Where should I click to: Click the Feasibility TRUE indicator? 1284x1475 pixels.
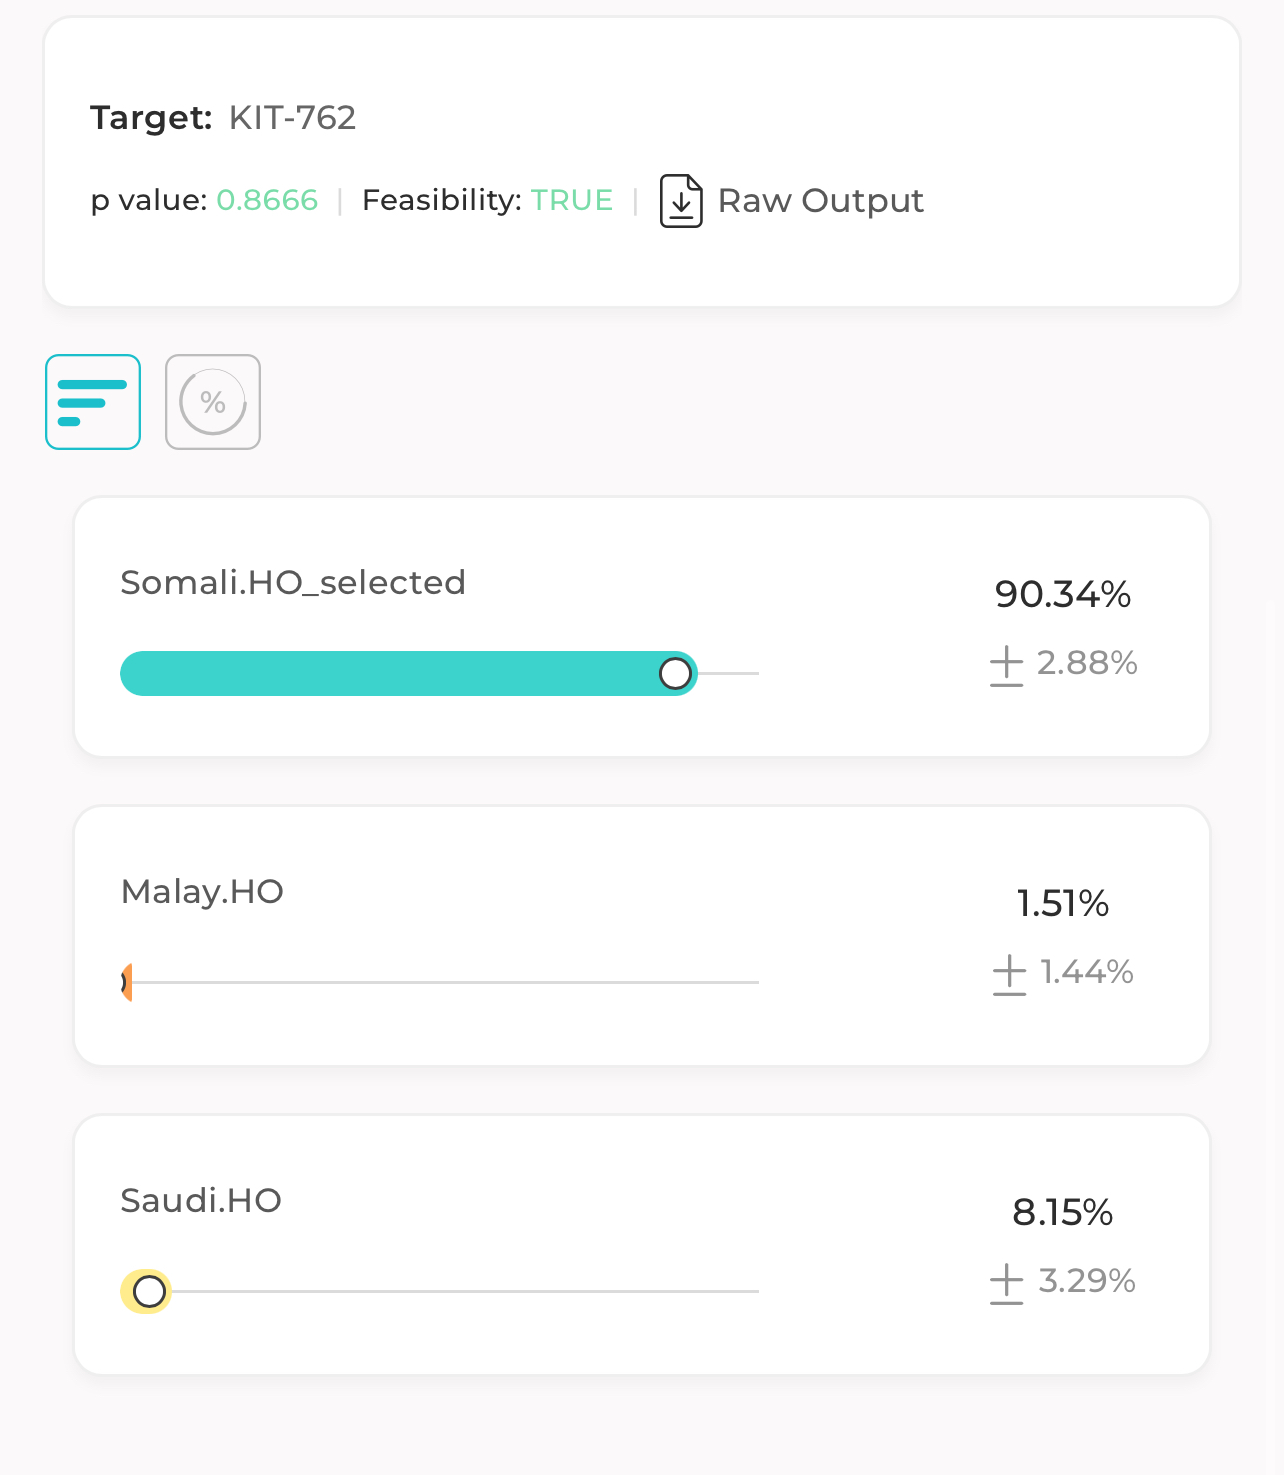(571, 200)
